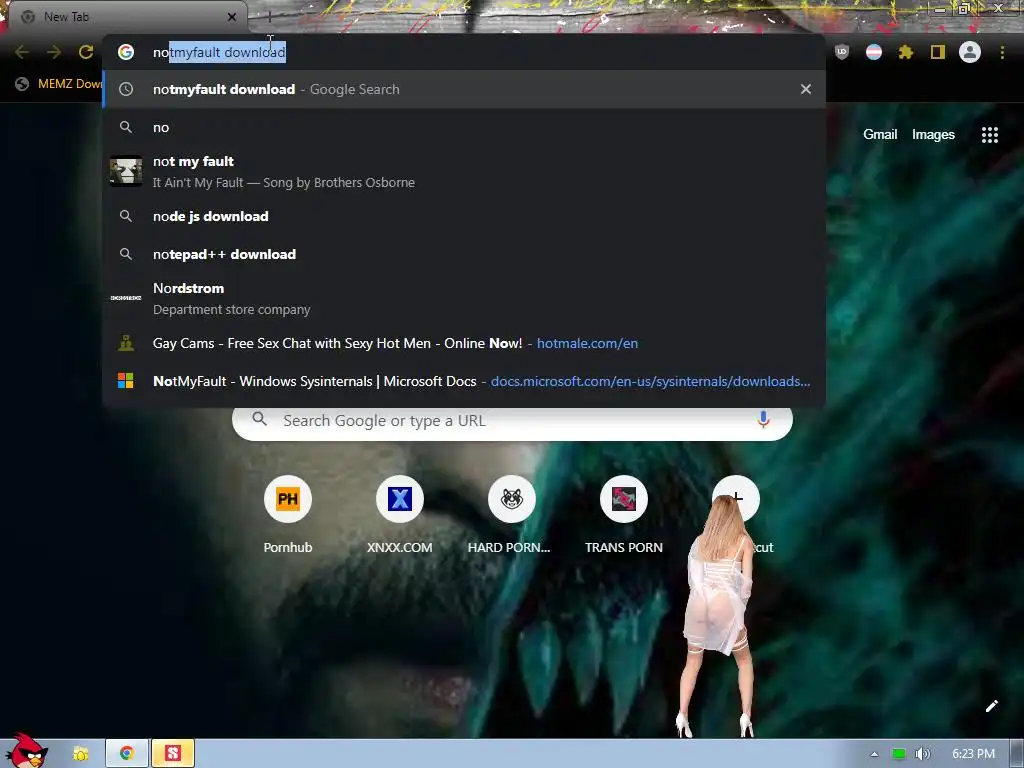
Task: Click the Google G icon in the address bar
Action: pos(126,52)
